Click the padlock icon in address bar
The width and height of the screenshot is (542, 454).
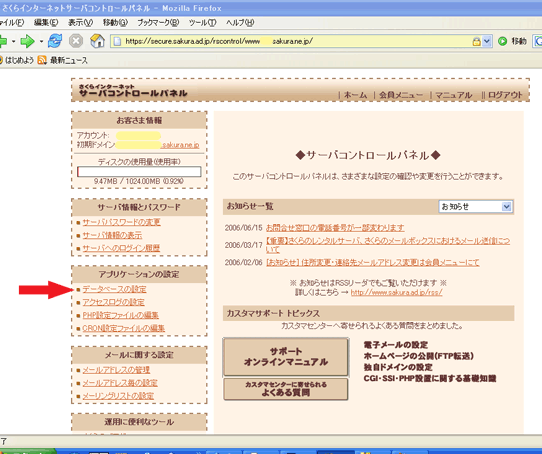click(x=476, y=41)
